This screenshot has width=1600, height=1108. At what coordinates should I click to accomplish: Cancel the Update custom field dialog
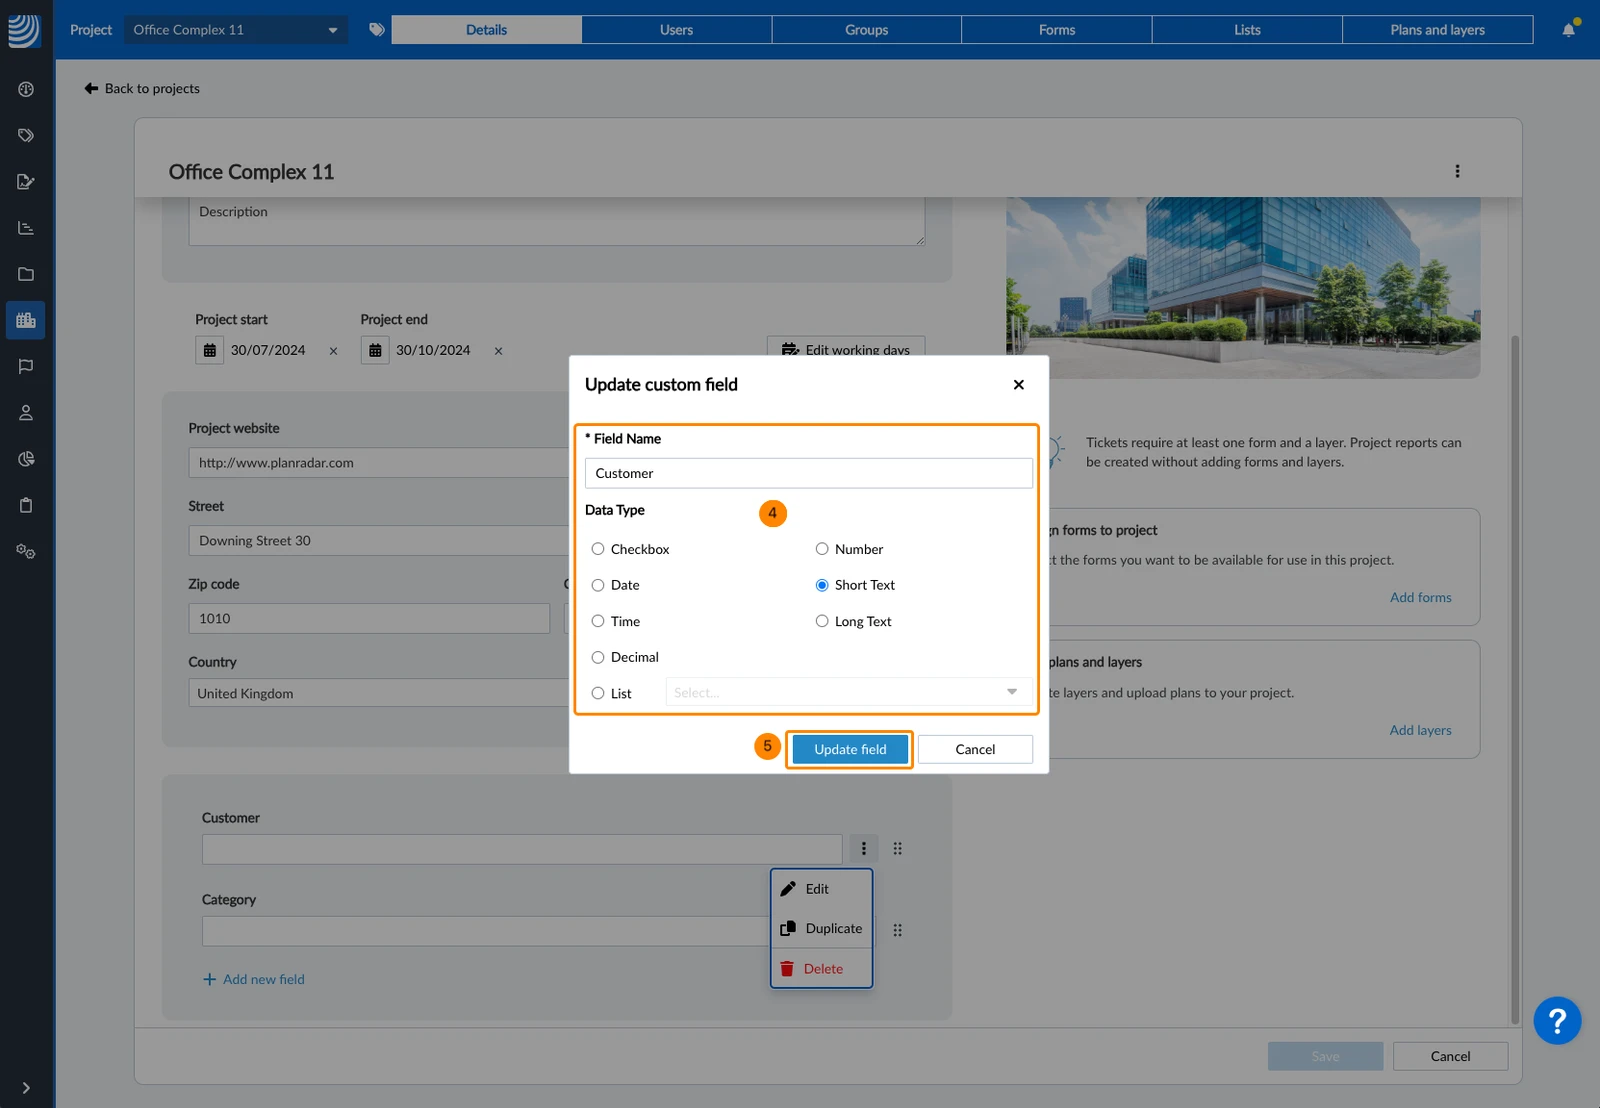(x=975, y=749)
